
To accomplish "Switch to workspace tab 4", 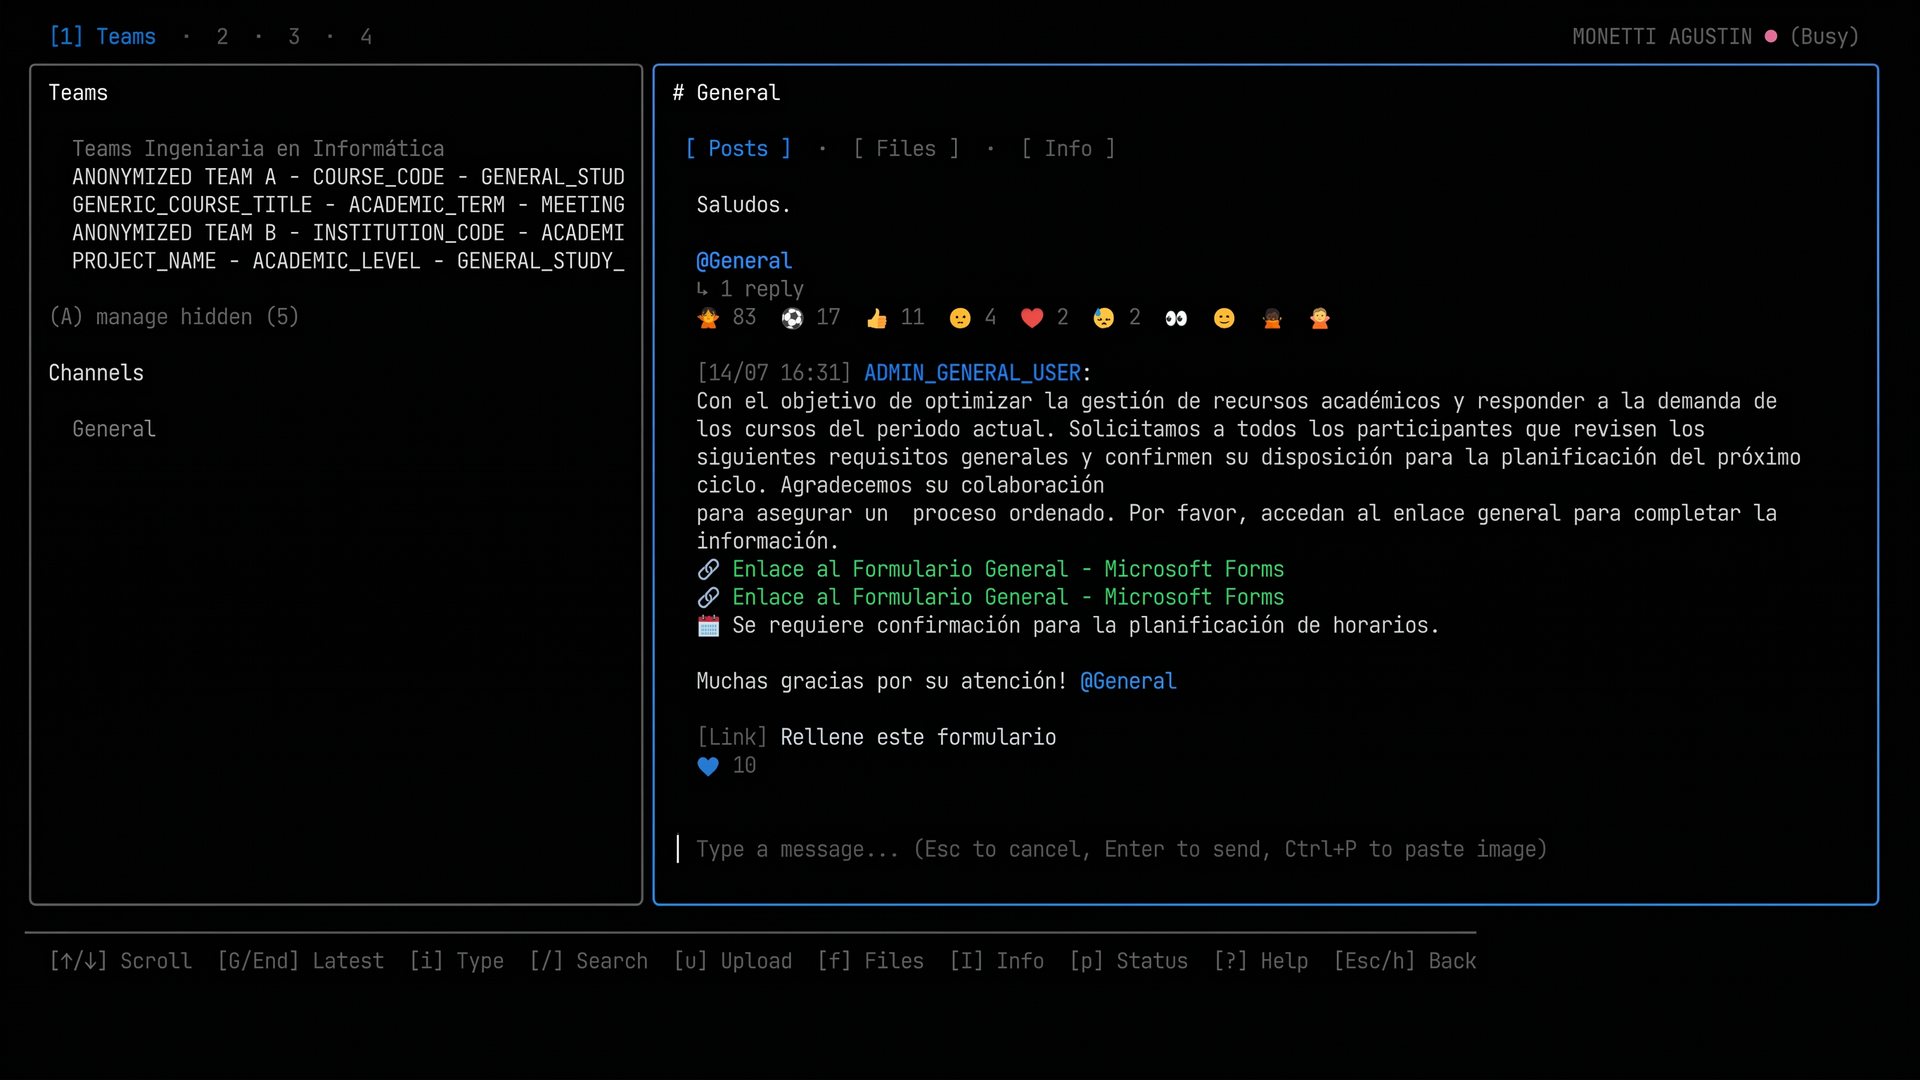I will (366, 37).
